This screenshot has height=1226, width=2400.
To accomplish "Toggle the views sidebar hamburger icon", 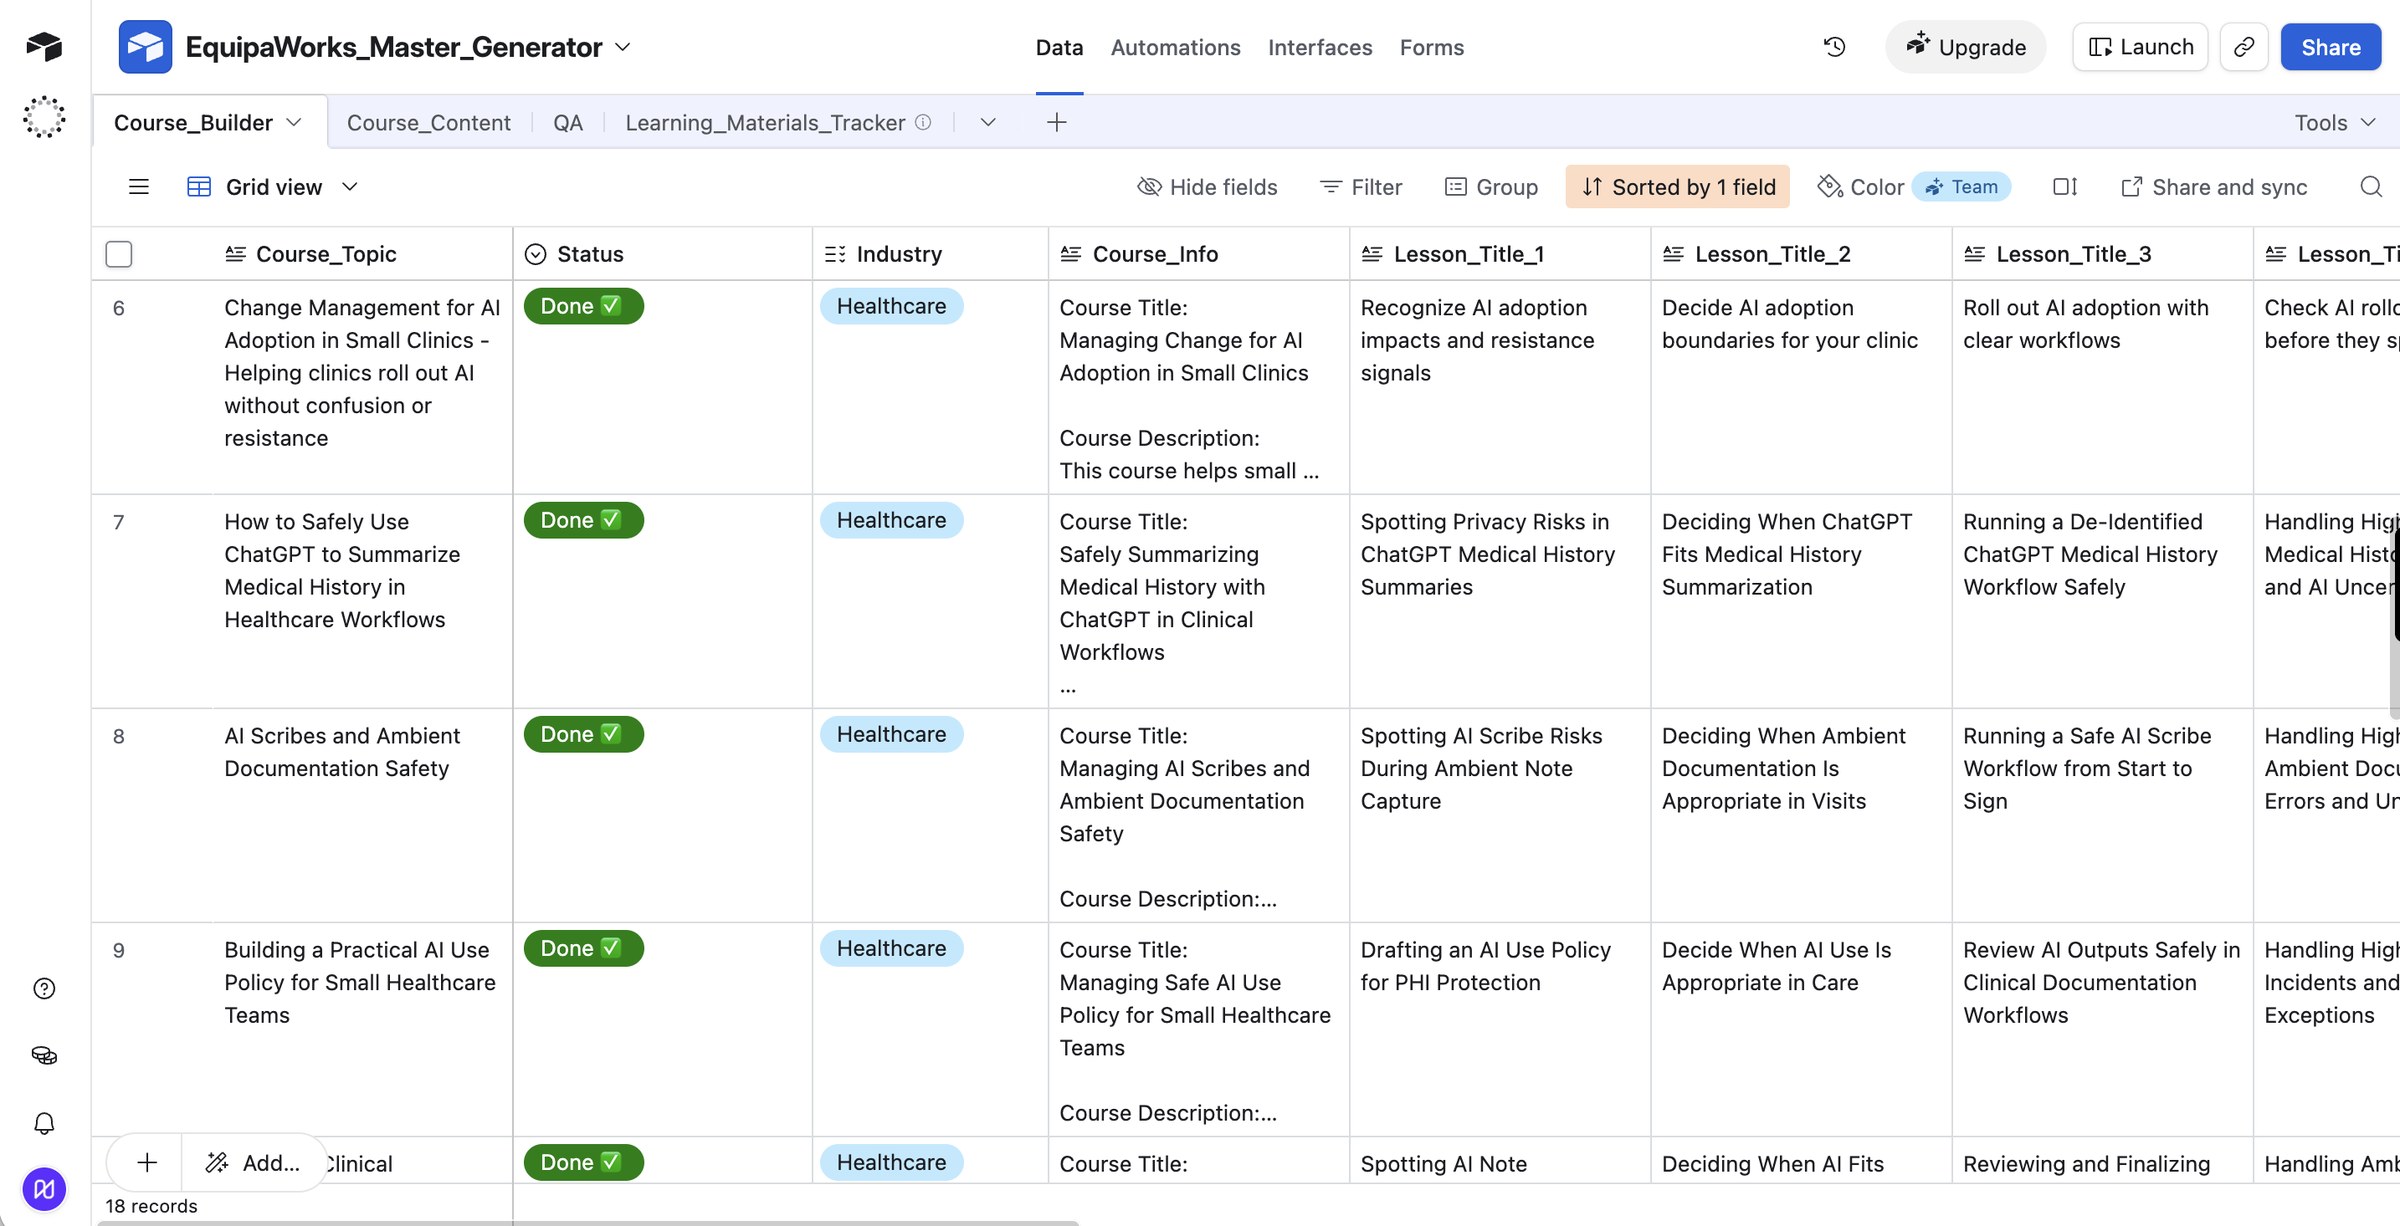I will (x=139, y=187).
